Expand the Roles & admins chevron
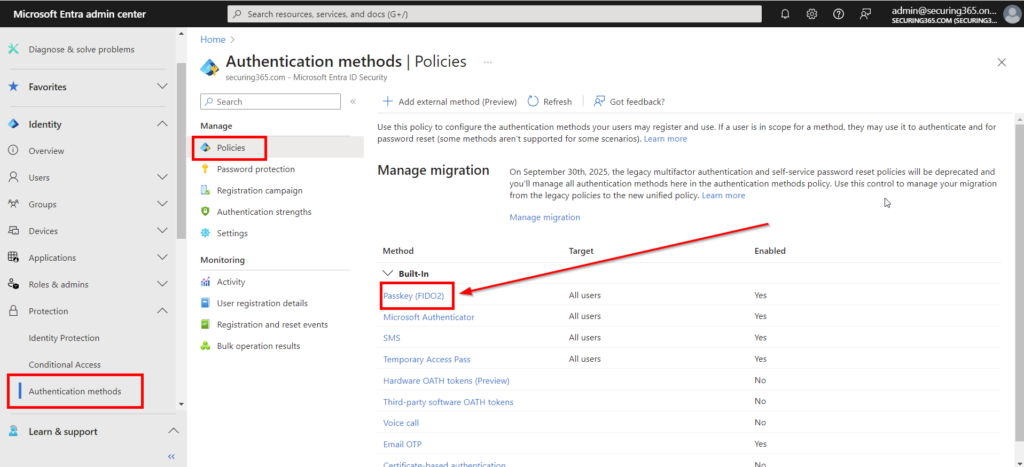 pos(163,284)
